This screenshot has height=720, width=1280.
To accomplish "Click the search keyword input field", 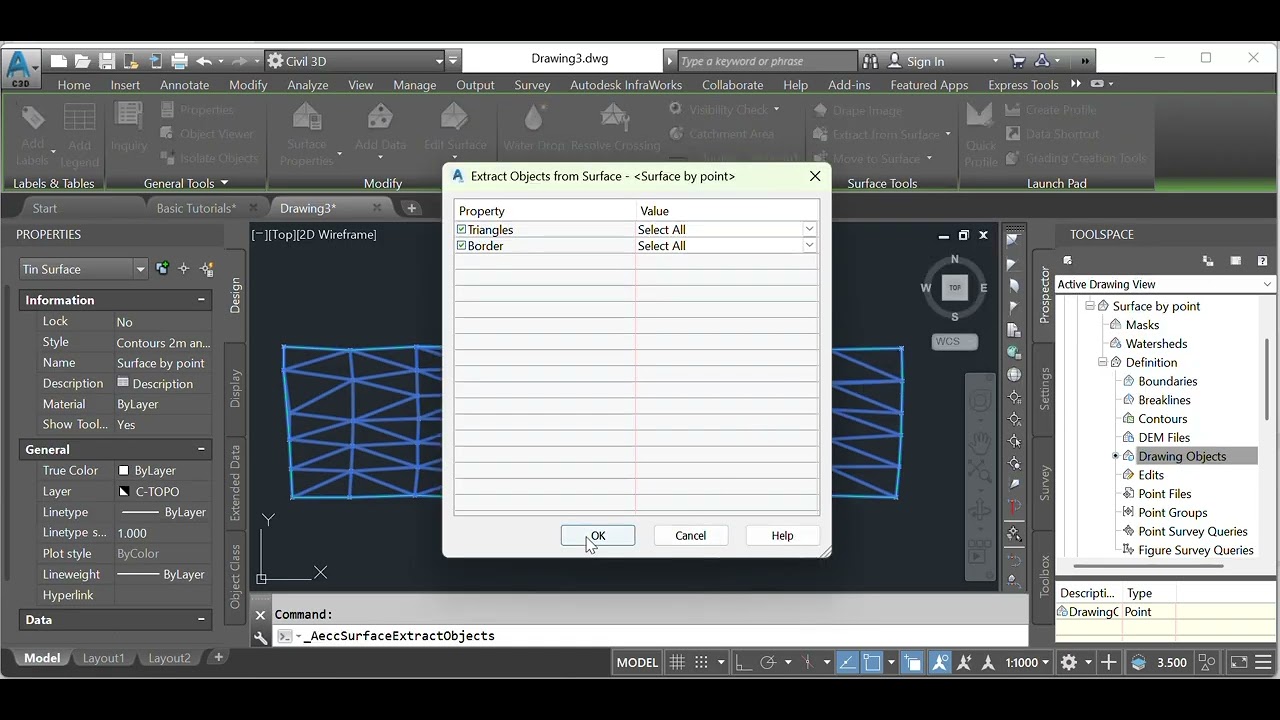I will click(x=766, y=61).
